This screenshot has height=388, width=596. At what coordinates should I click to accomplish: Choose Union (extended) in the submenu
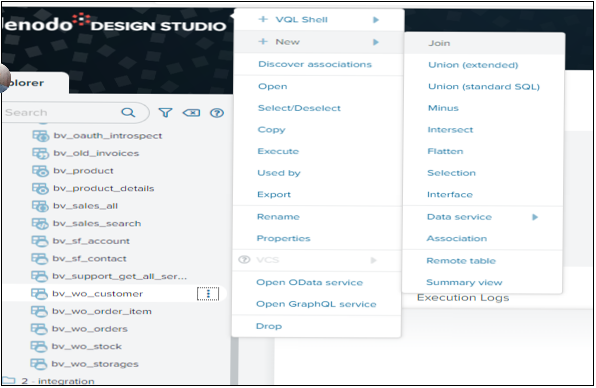click(x=473, y=65)
